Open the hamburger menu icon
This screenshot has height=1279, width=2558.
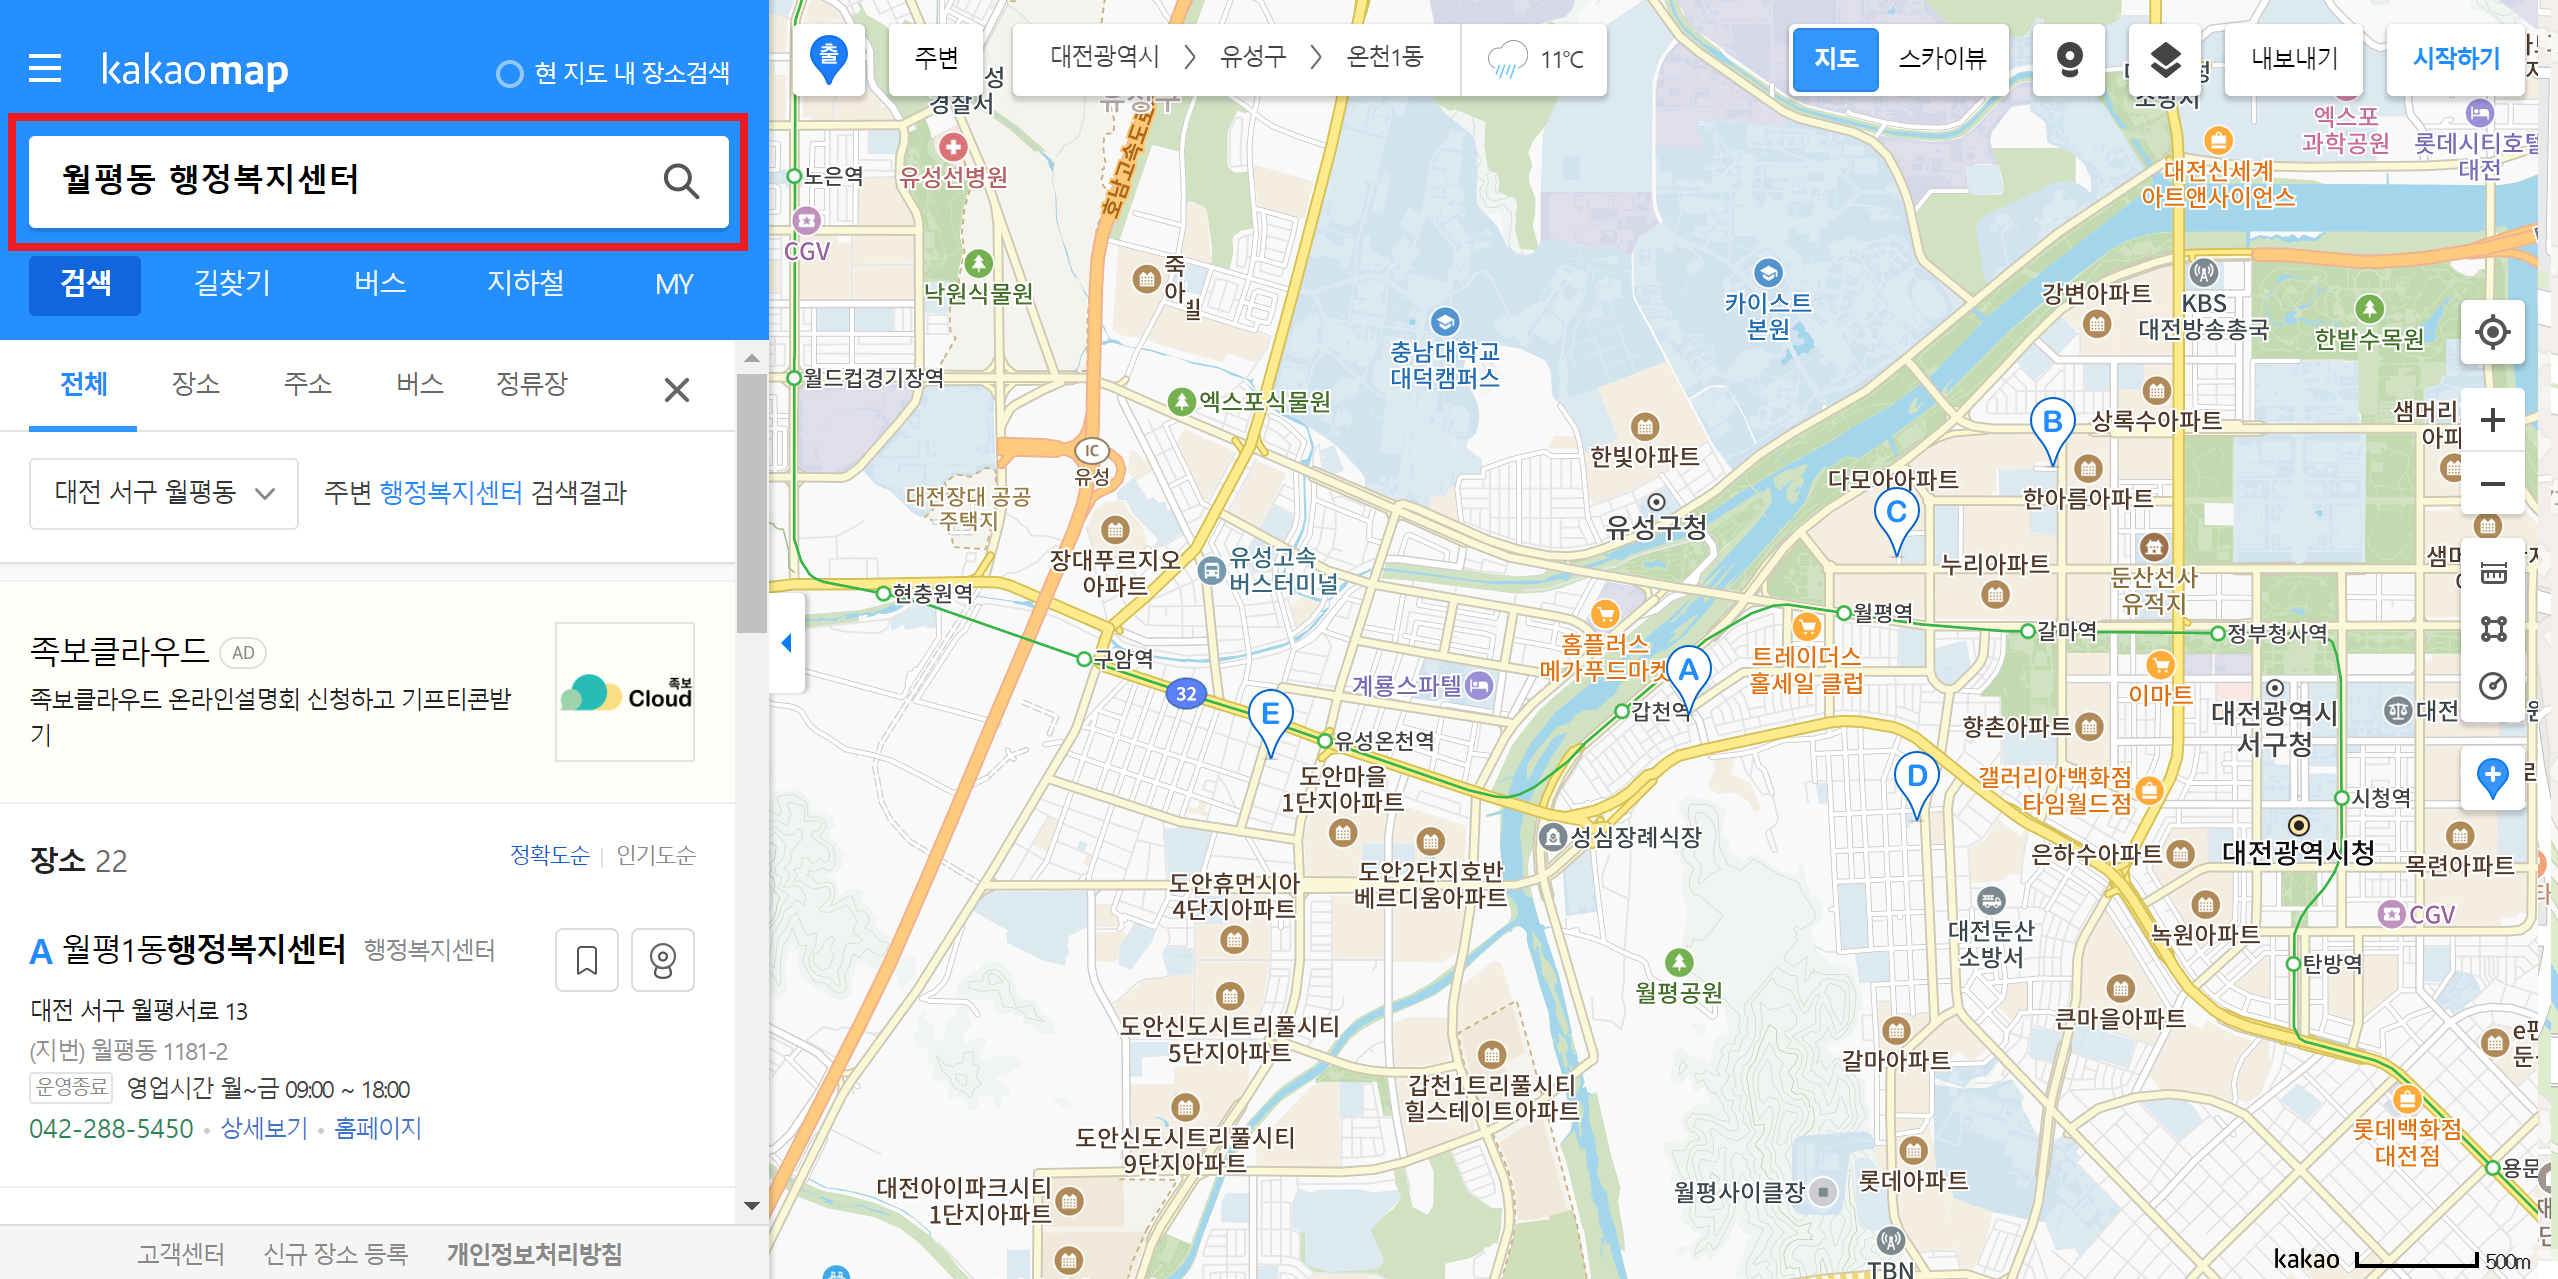coord(45,69)
